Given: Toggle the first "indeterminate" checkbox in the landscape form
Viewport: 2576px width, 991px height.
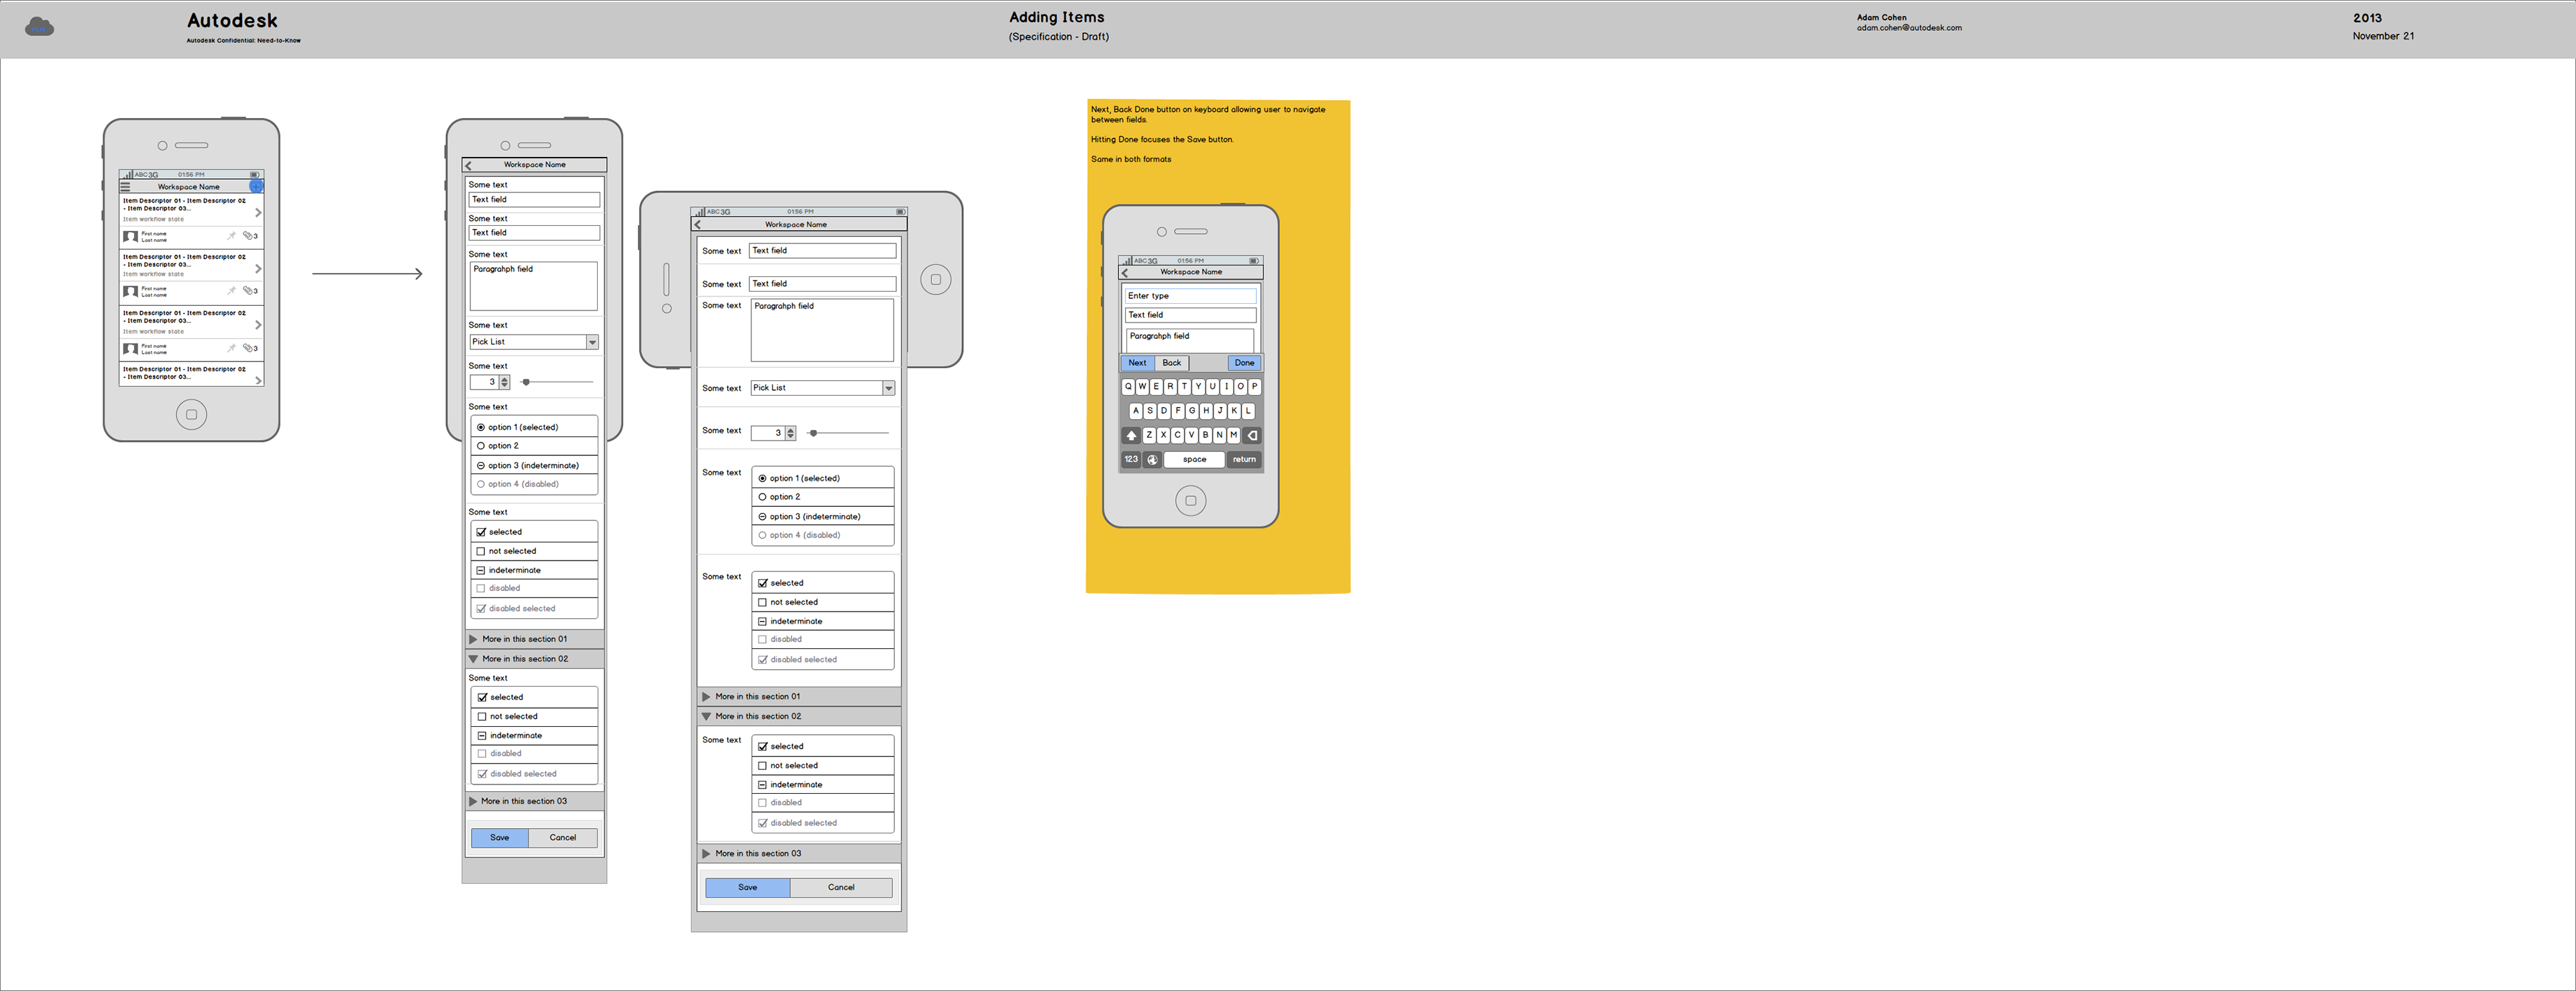Looking at the screenshot, I should coord(763,621).
